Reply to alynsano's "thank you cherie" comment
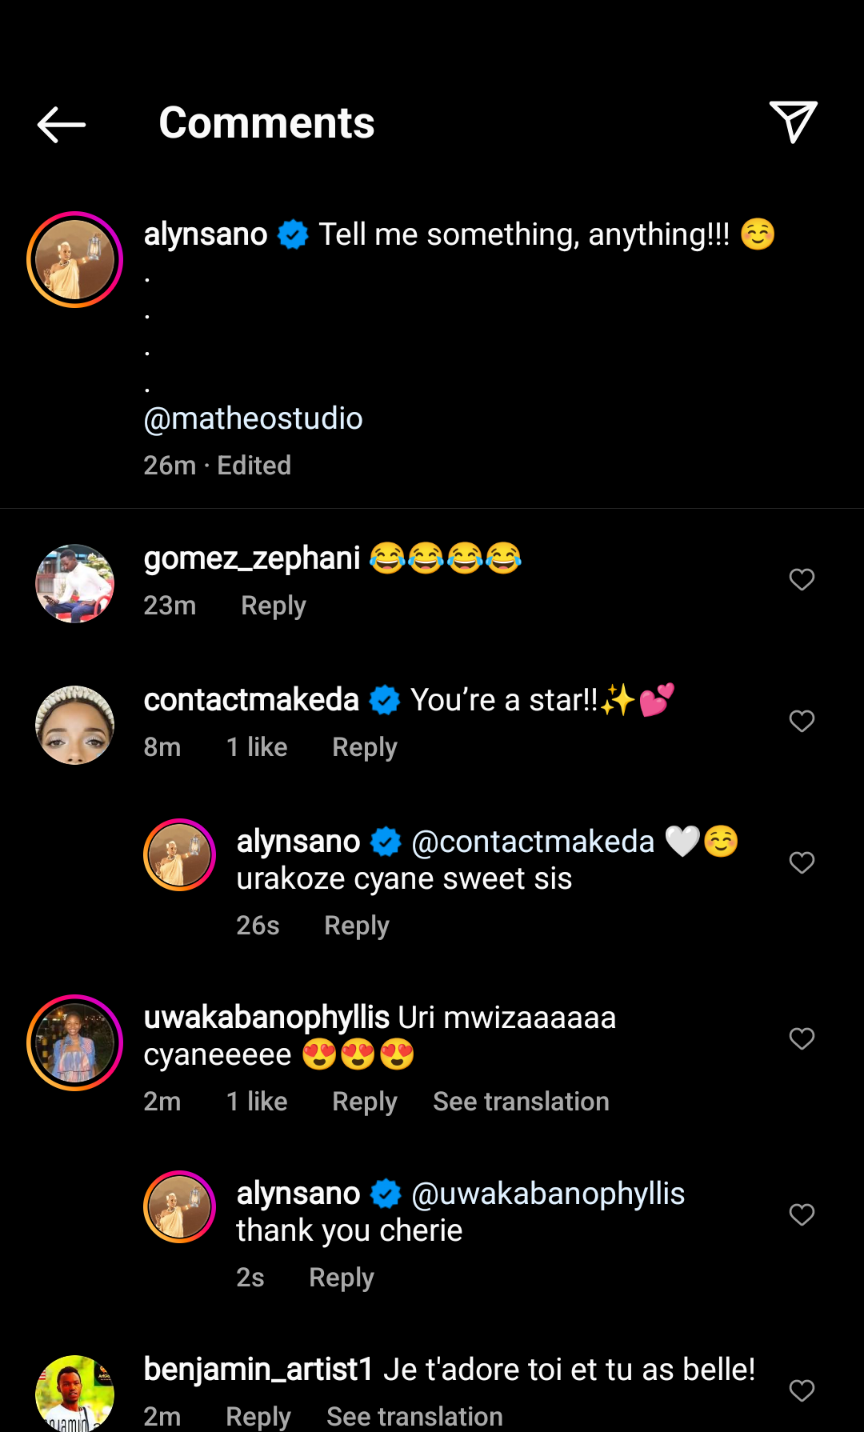864x1432 pixels. pyautogui.click(x=341, y=1278)
